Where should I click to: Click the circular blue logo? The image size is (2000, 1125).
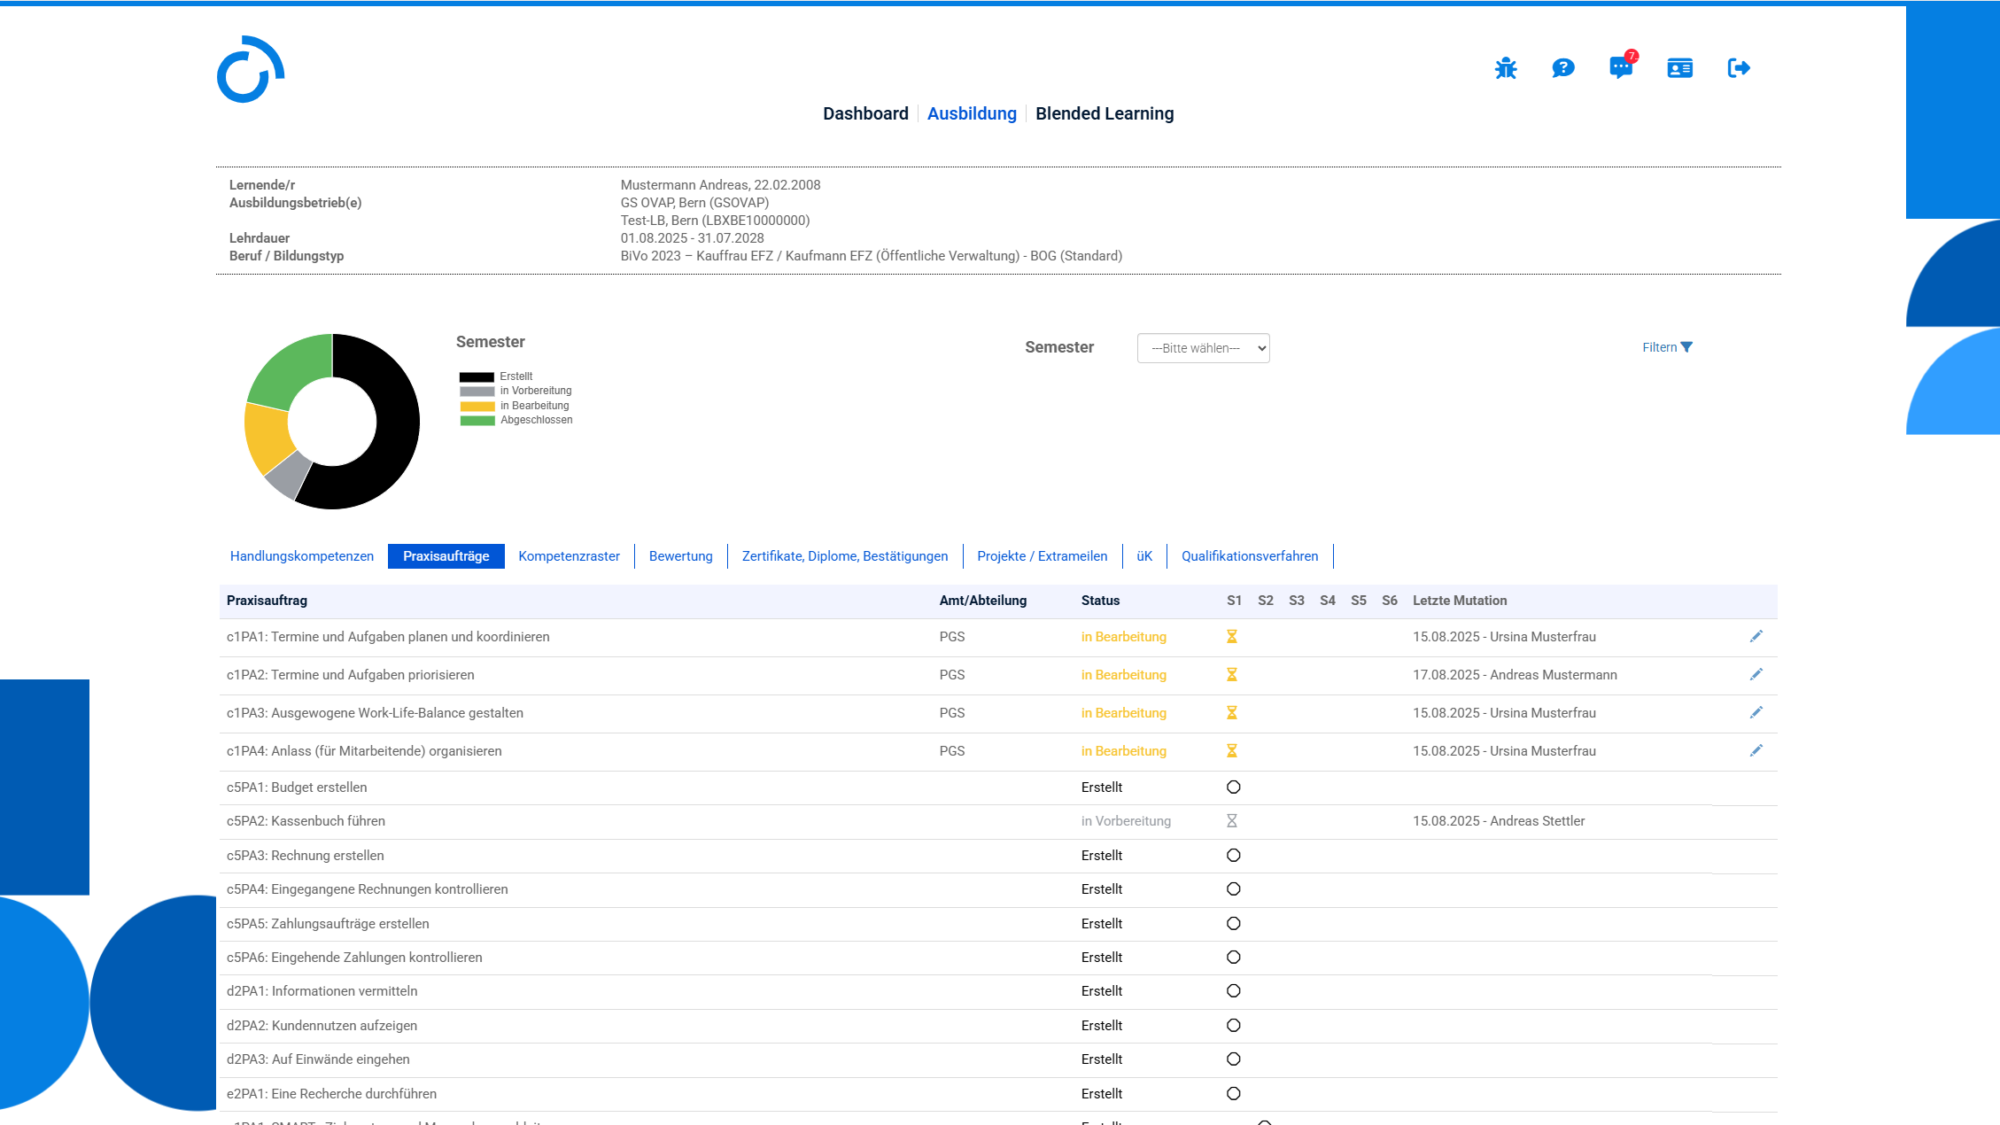(x=251, y=70)
